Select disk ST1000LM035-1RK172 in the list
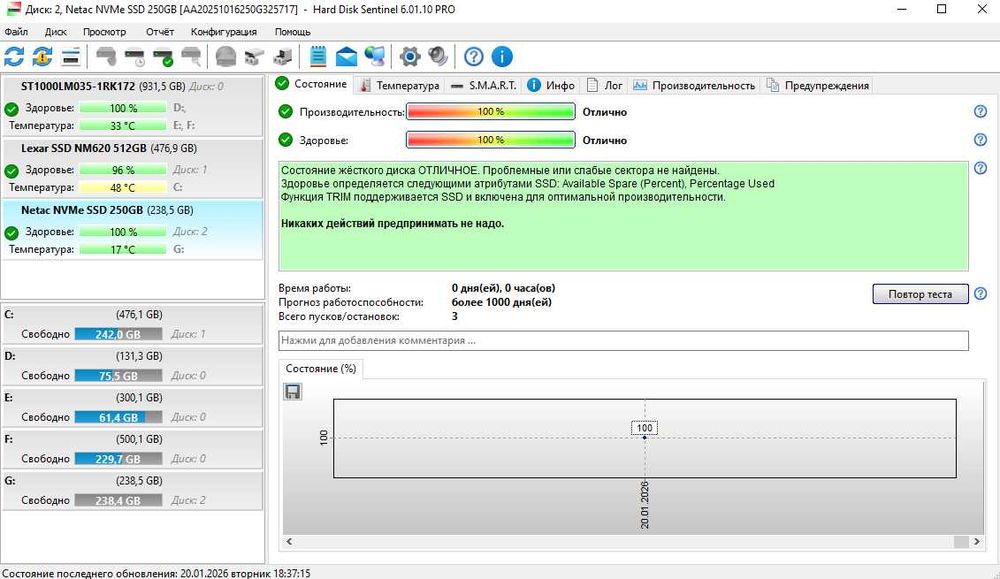Screen dimensions: 1000x579 pyautogui.click(x=133, y=105)
